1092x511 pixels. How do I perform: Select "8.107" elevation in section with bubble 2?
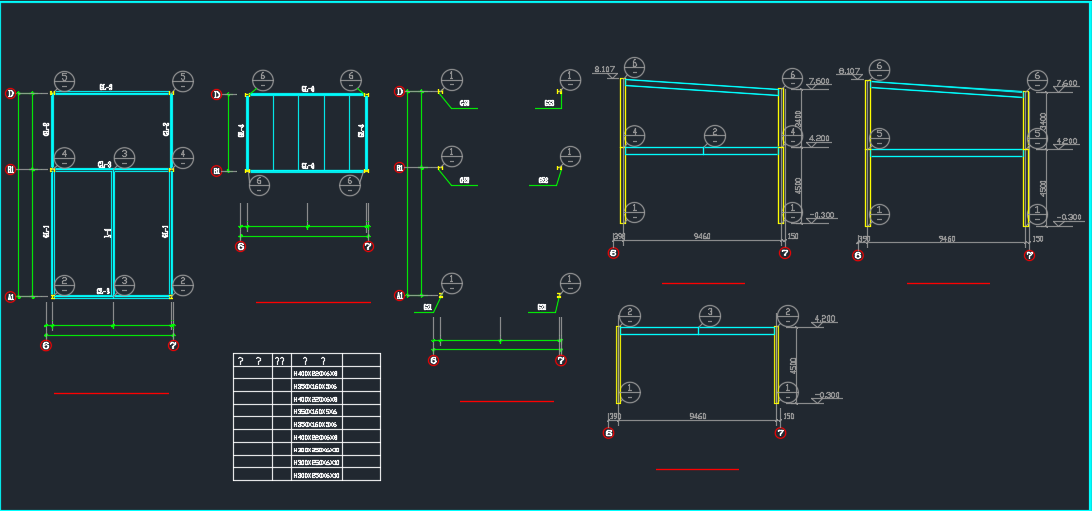pos(604,69)
